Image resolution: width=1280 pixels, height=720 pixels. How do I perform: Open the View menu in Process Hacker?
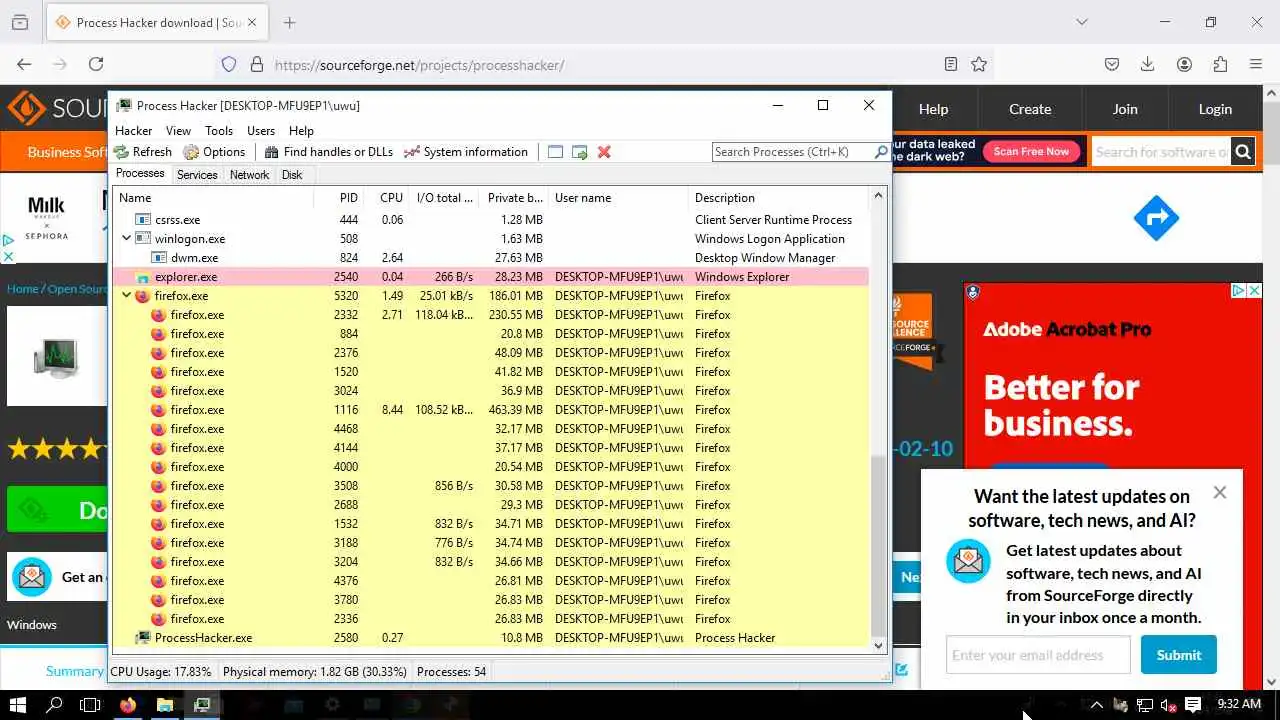[x=178, y=131]
